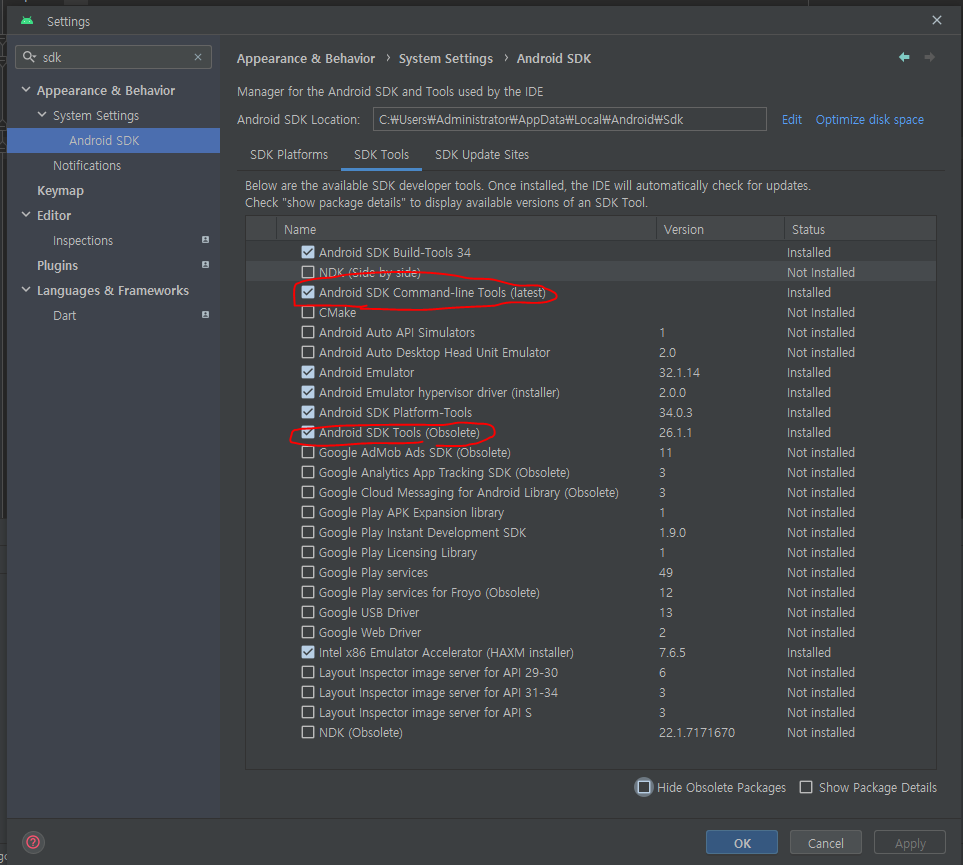
Task: Select Google Web Driver row name
Action: [370, 632]
